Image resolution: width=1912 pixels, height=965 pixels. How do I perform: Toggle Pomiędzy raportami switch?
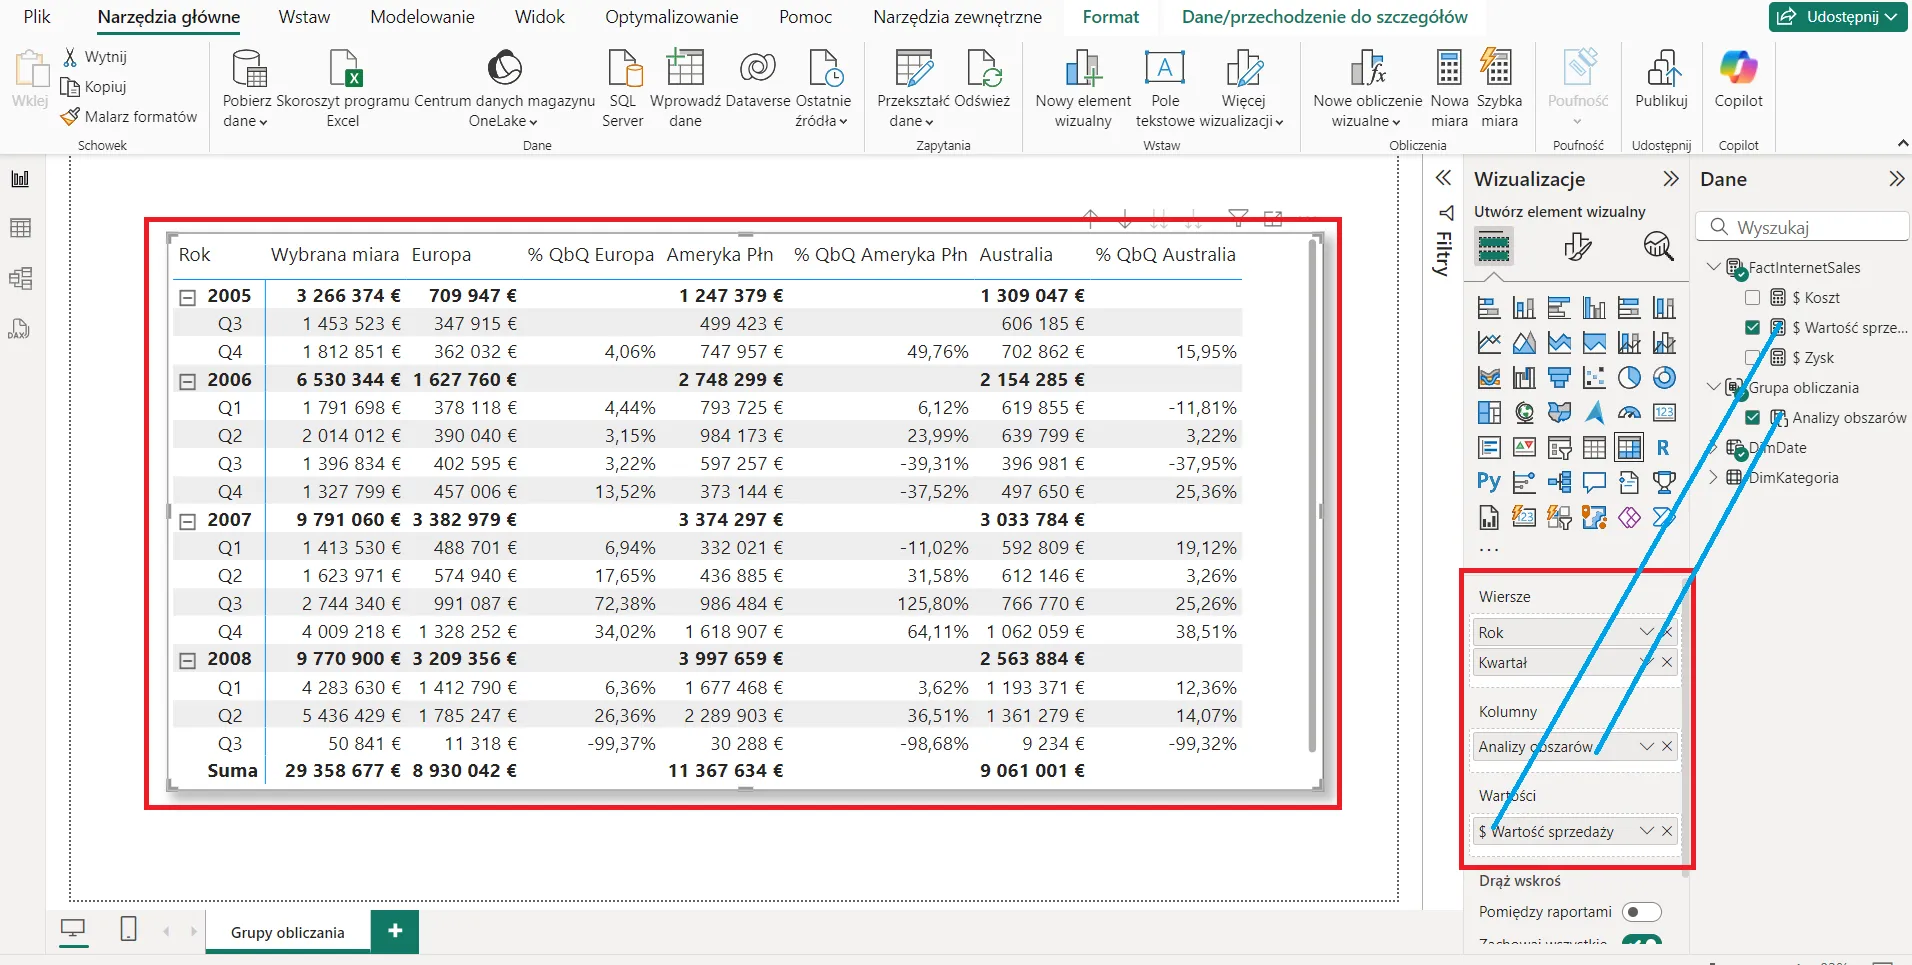tap(1641, 912)
